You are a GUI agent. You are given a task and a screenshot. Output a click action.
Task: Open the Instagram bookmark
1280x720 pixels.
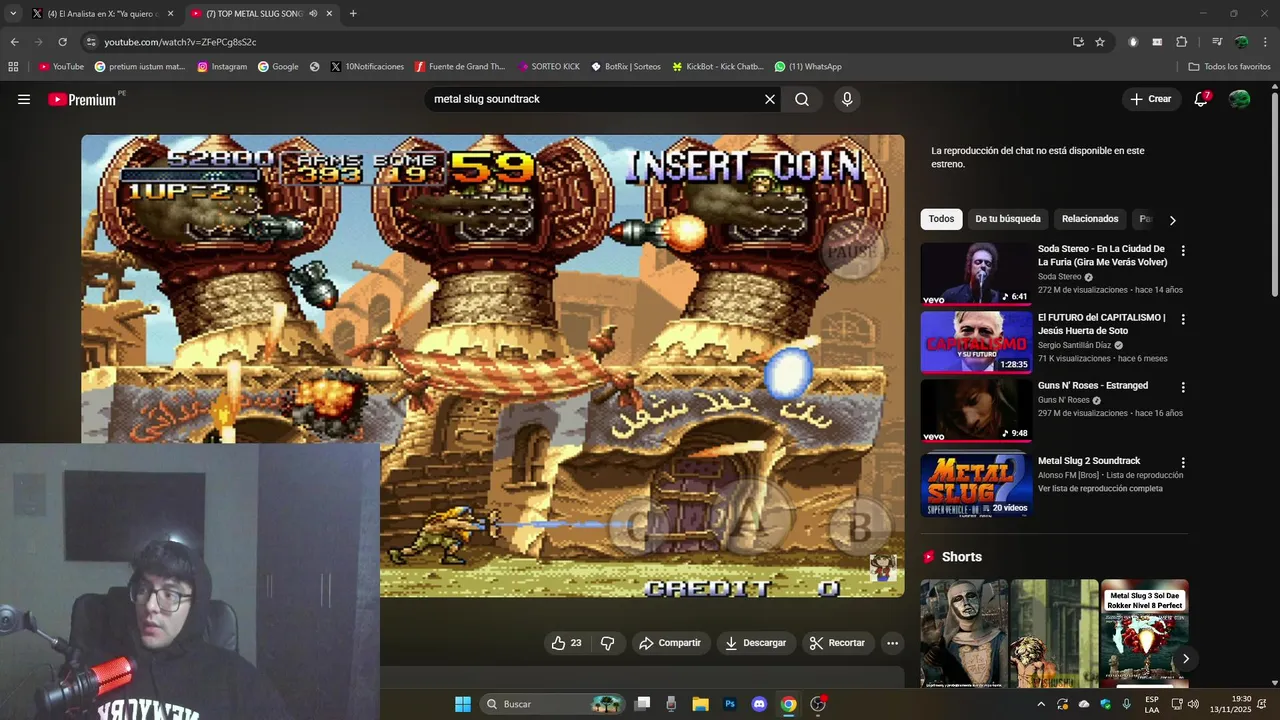pos(222,67)
